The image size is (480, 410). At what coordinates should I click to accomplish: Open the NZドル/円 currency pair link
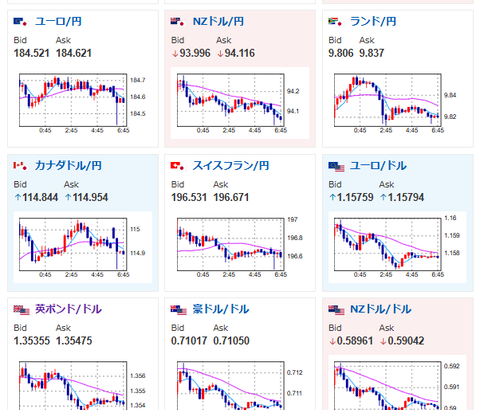coord(218,22)
